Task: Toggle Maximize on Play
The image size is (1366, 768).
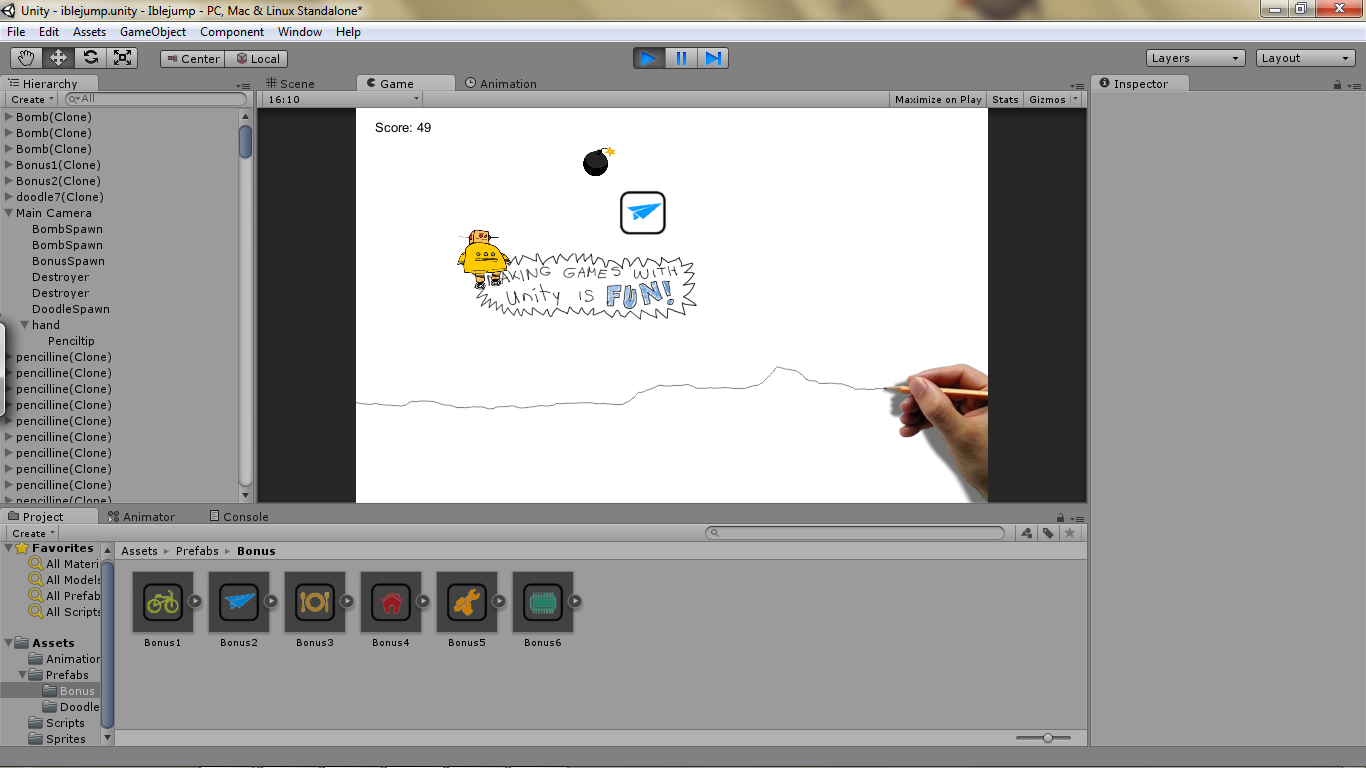Action: [938, 99]
